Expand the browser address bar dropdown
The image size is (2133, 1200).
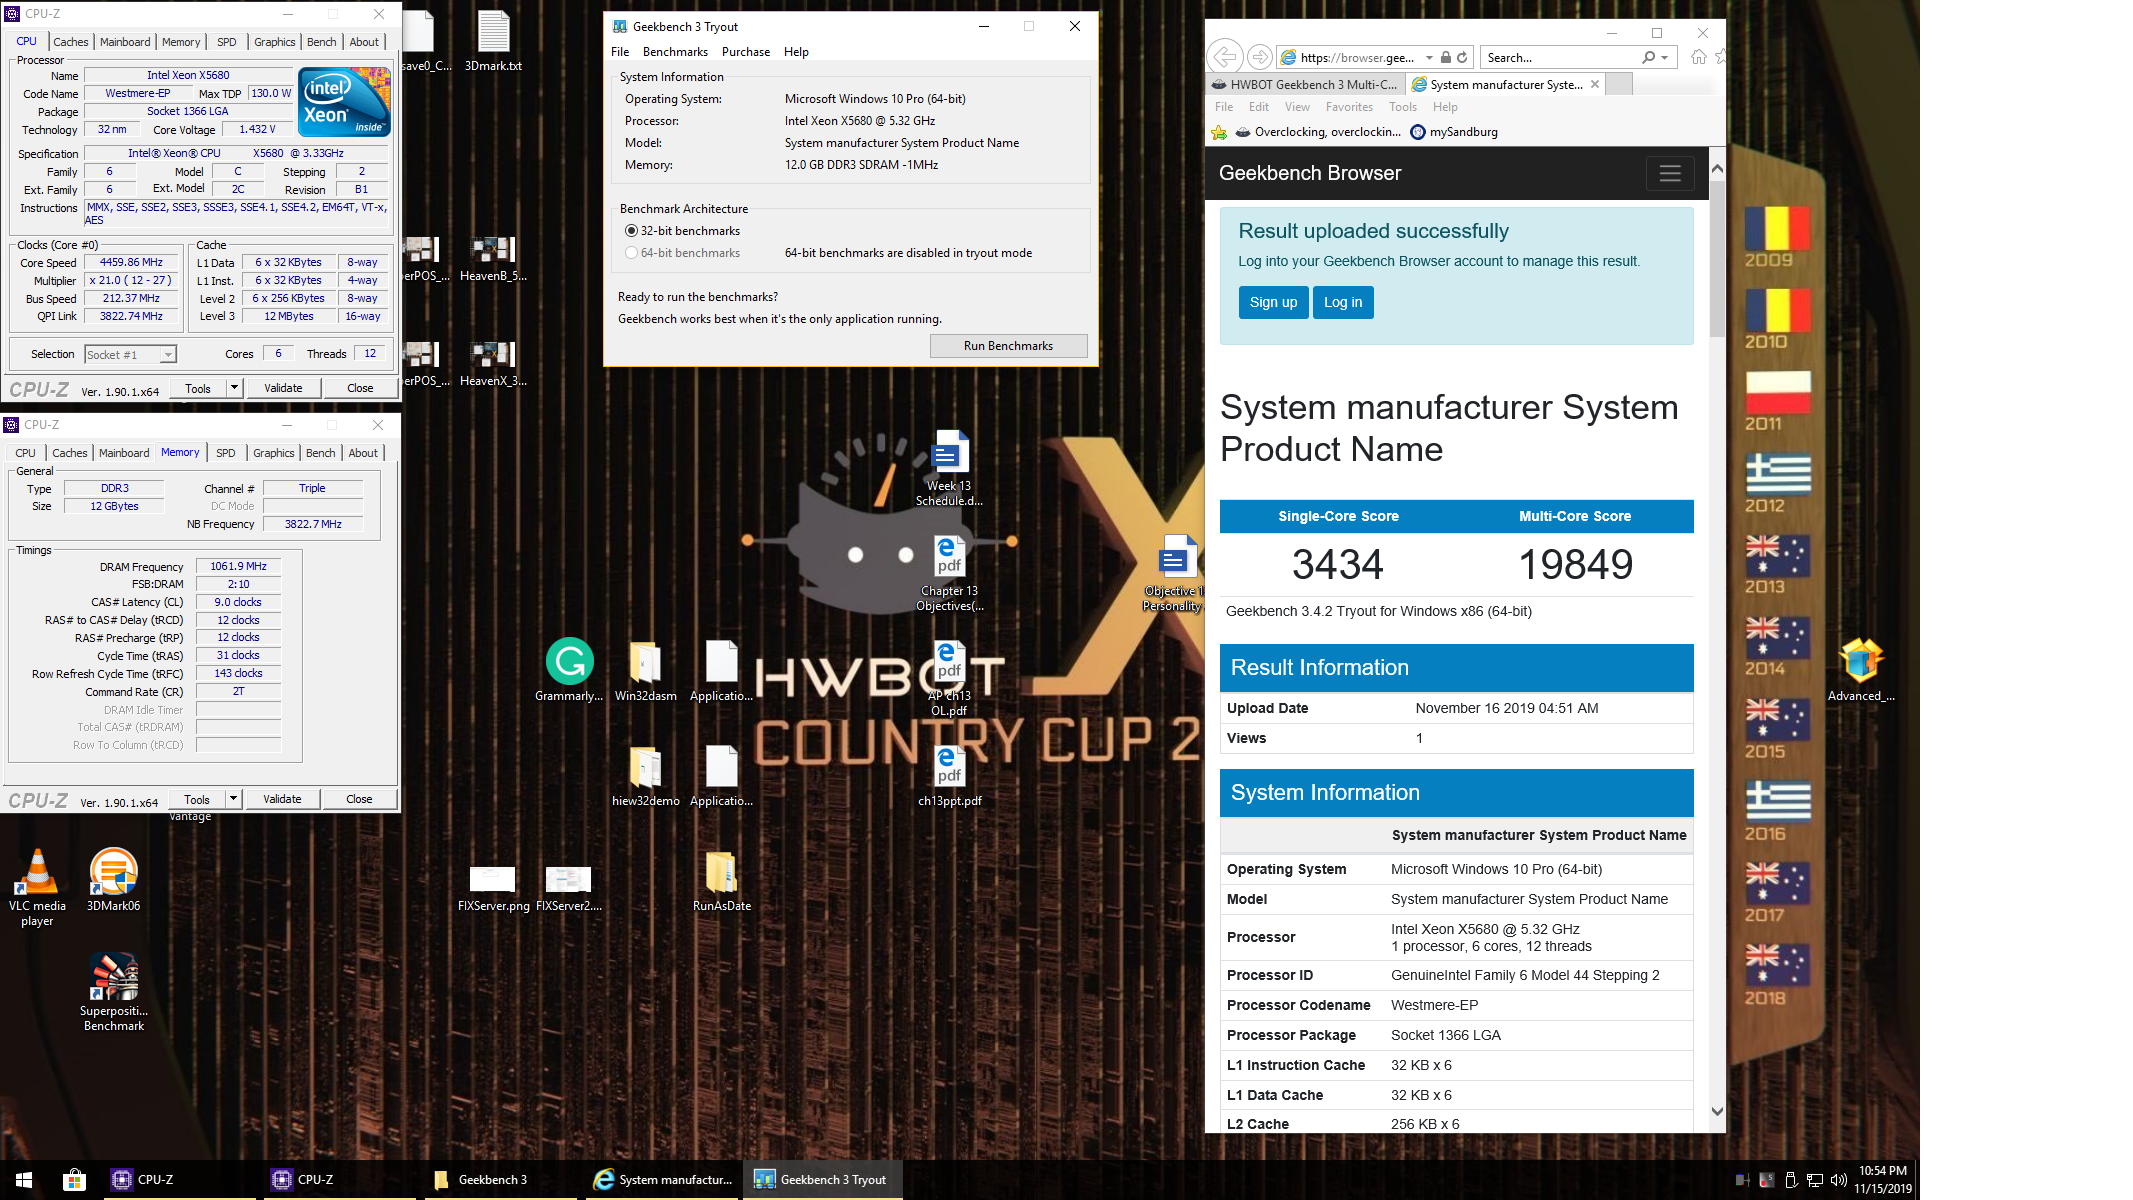tap(1429, 58)
